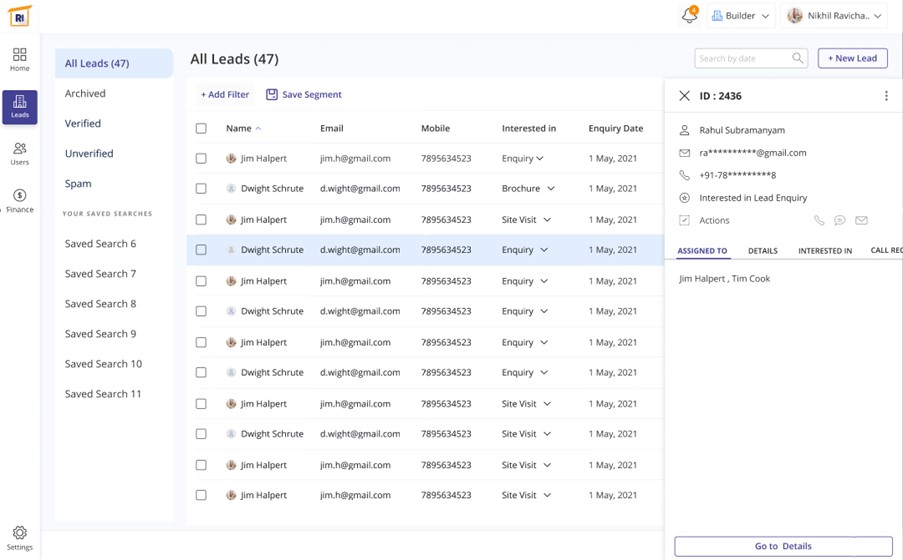The width and height of the screenshot is (903, 560).
Task: Expand the Builder dropdown in the top bar
Action: point(741,16)
